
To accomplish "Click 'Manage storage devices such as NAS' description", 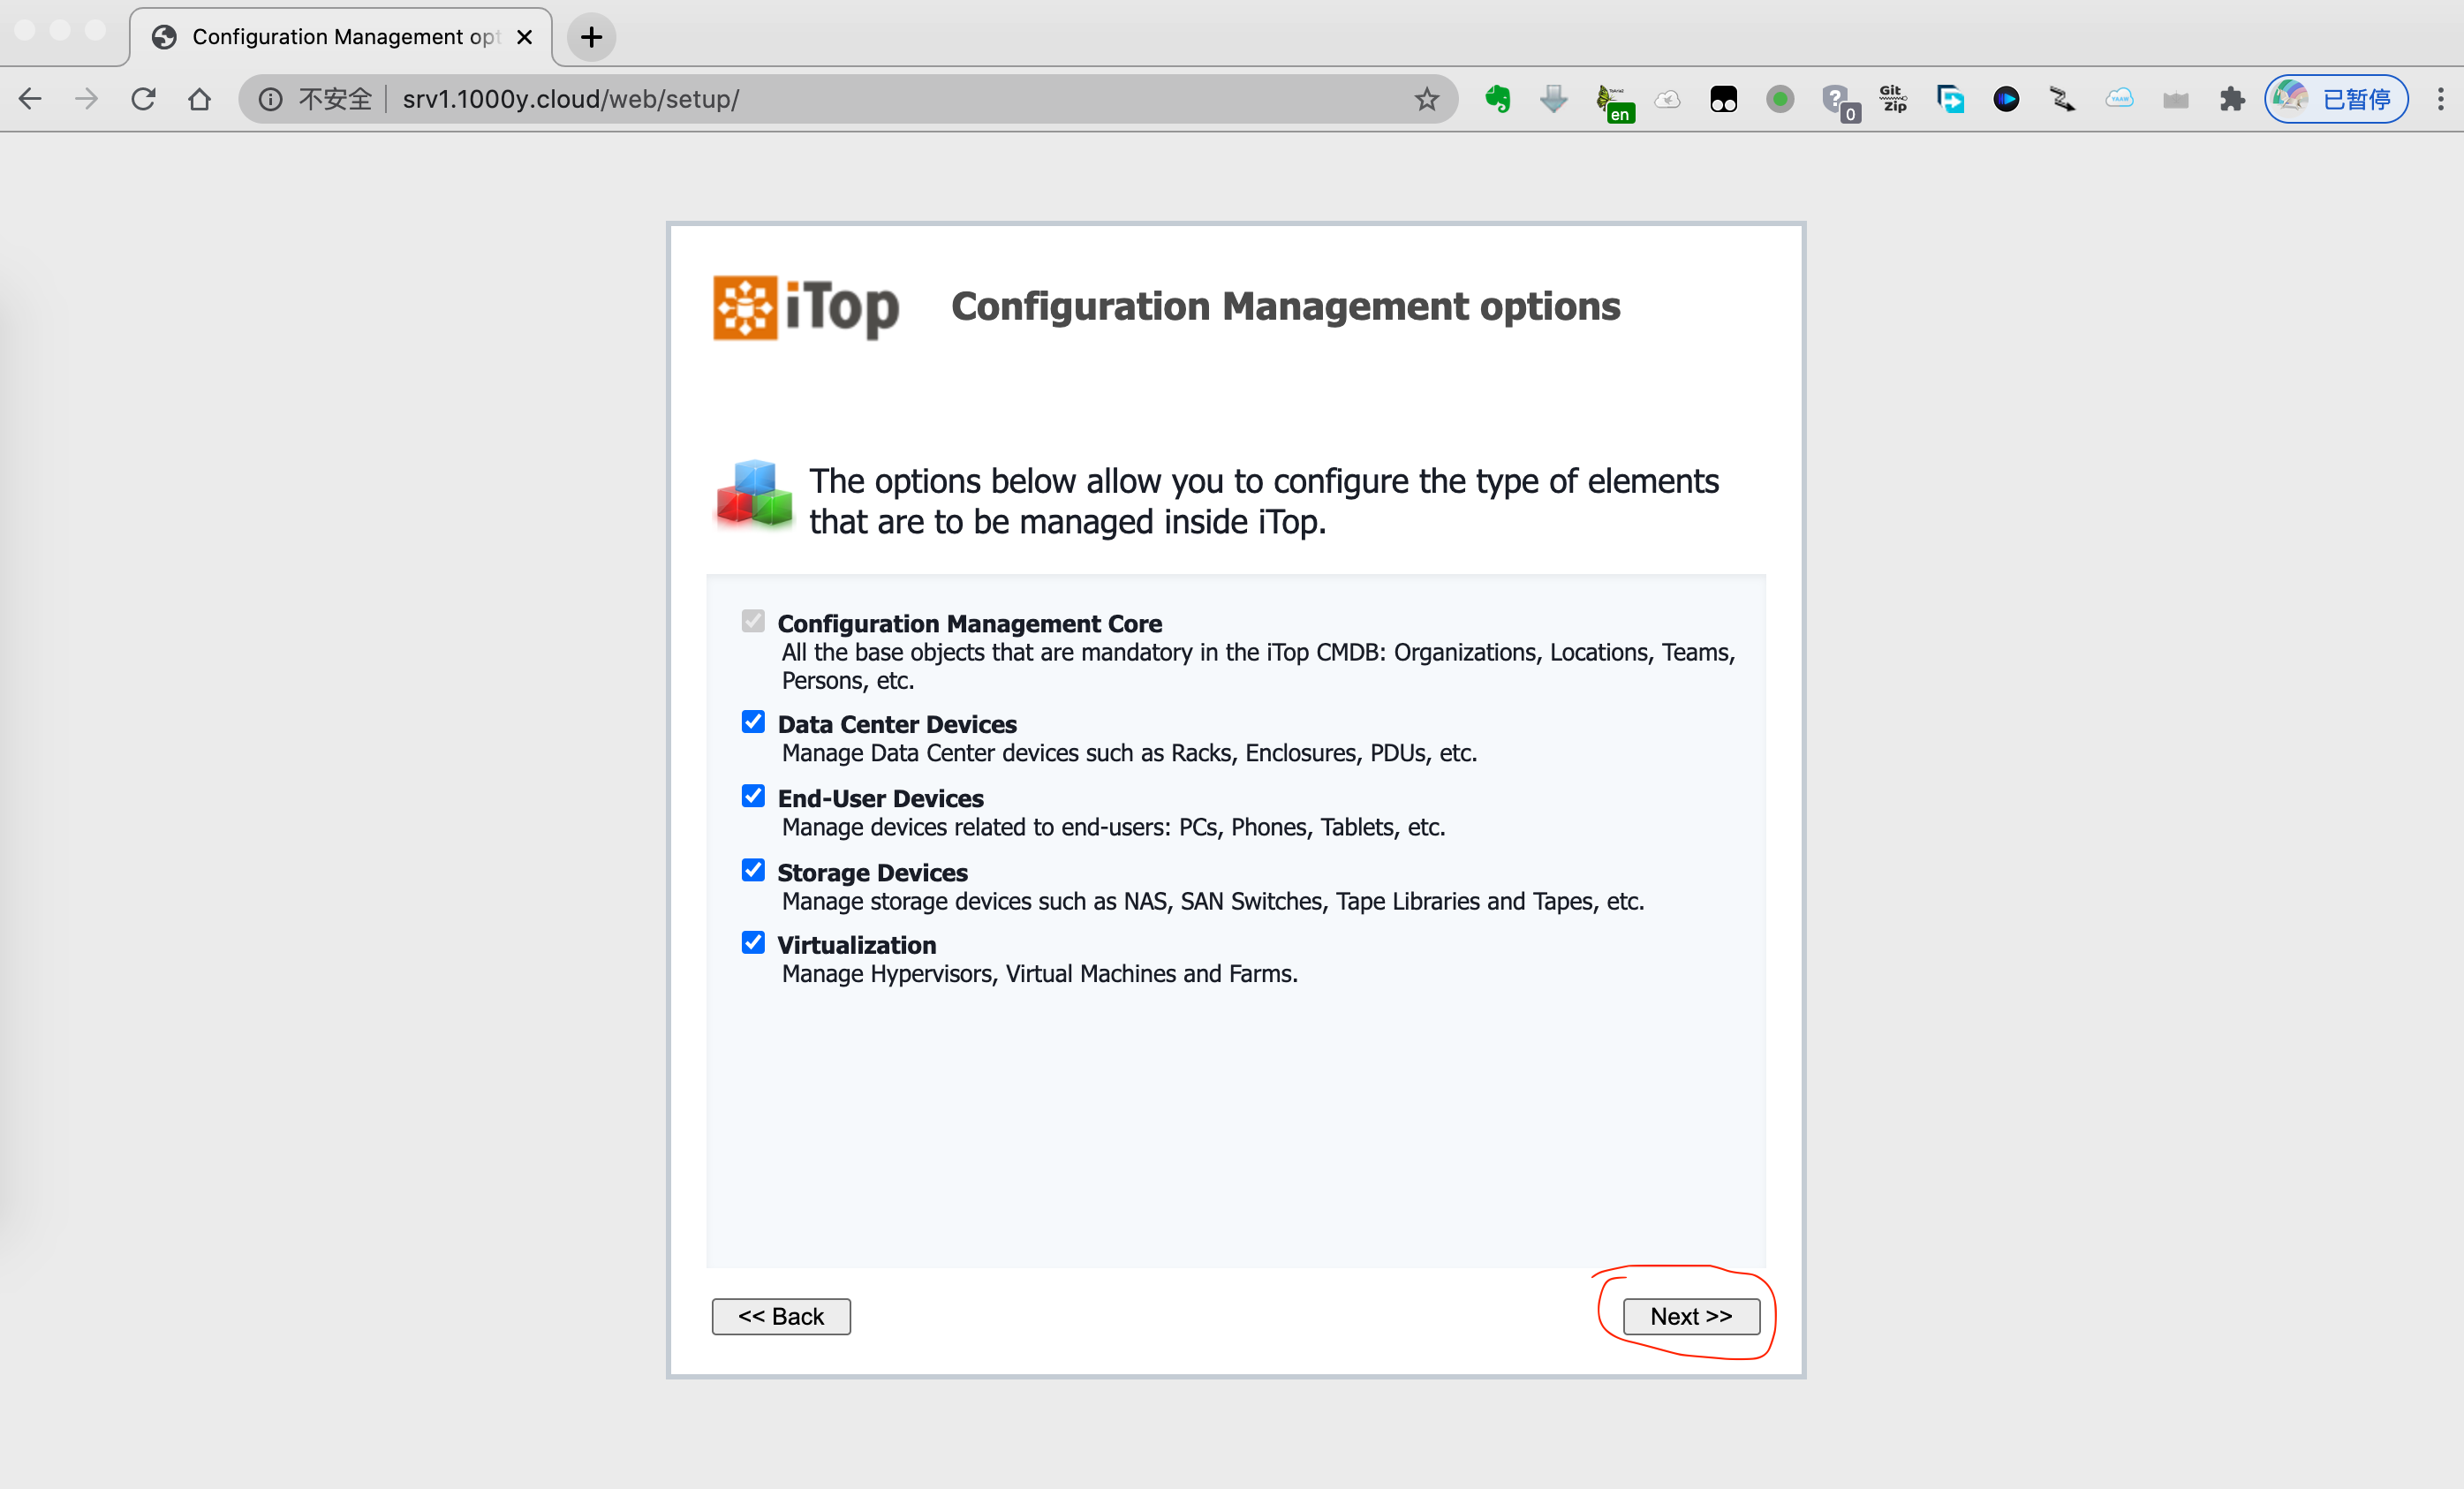I will pyautogui.click(x=1213, y=901).
